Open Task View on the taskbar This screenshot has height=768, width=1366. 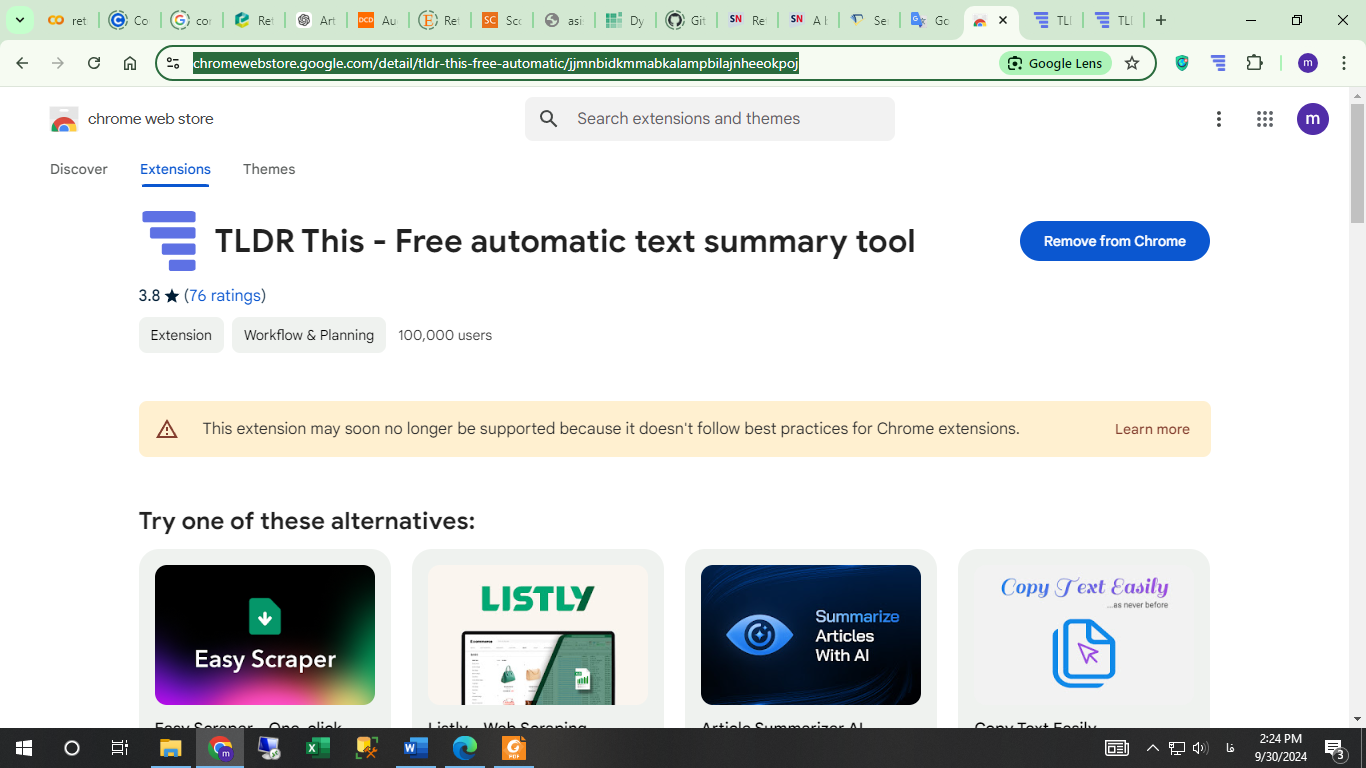(119, 748)
